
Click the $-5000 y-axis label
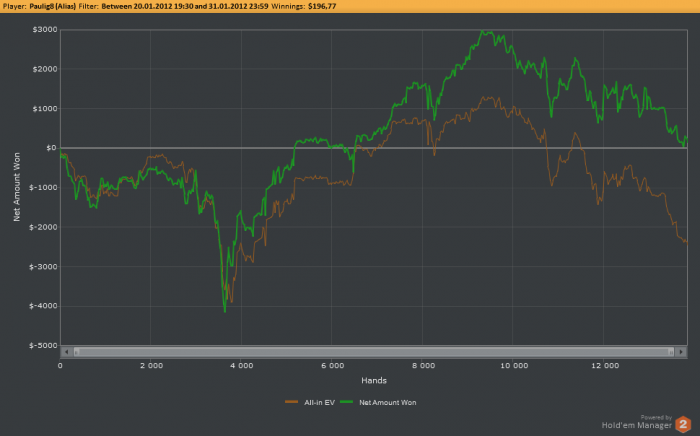point(43,345)
